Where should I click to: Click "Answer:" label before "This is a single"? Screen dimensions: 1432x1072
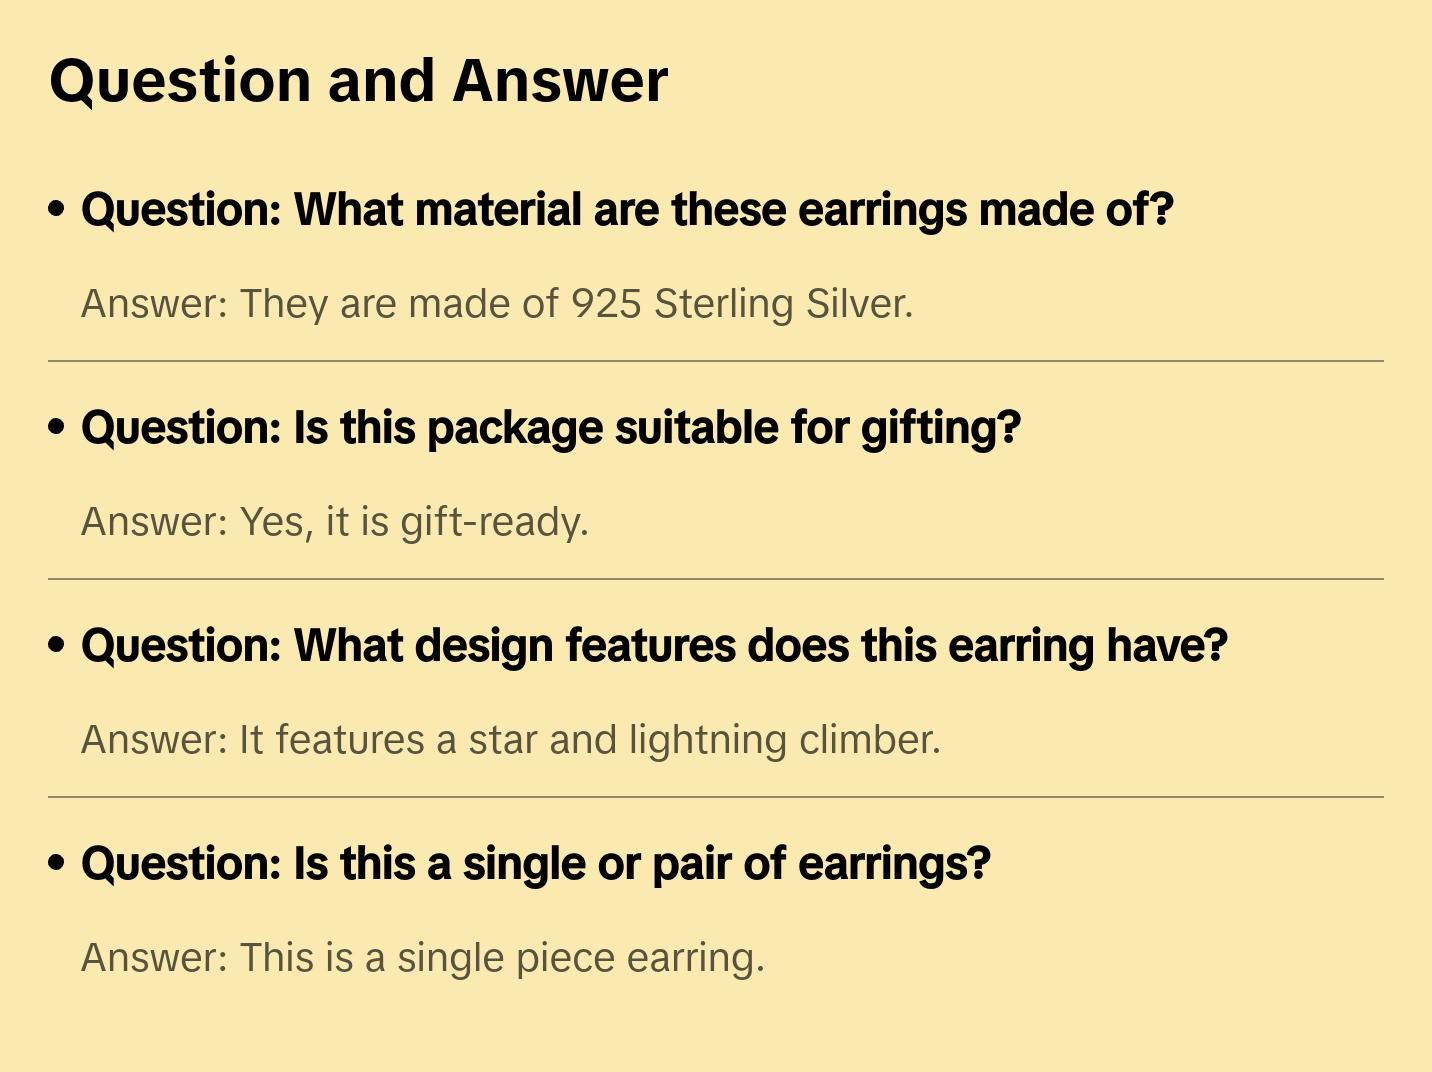[155, 958]
